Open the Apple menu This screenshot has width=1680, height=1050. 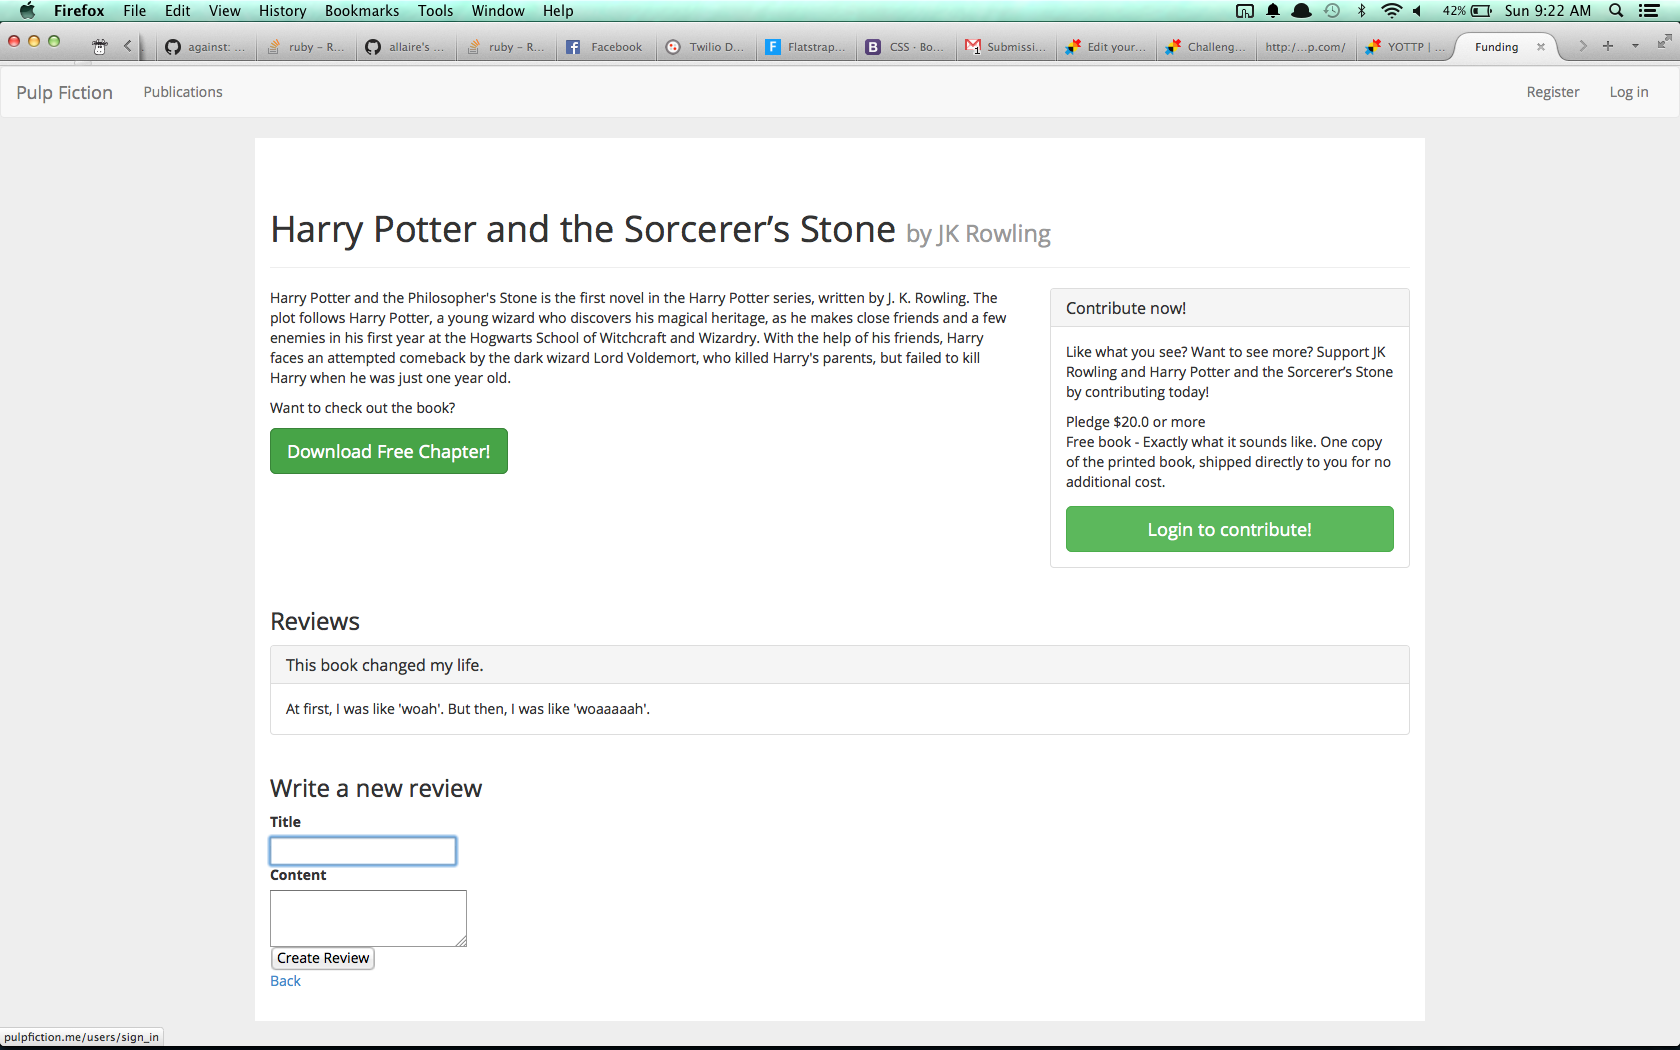27,11
